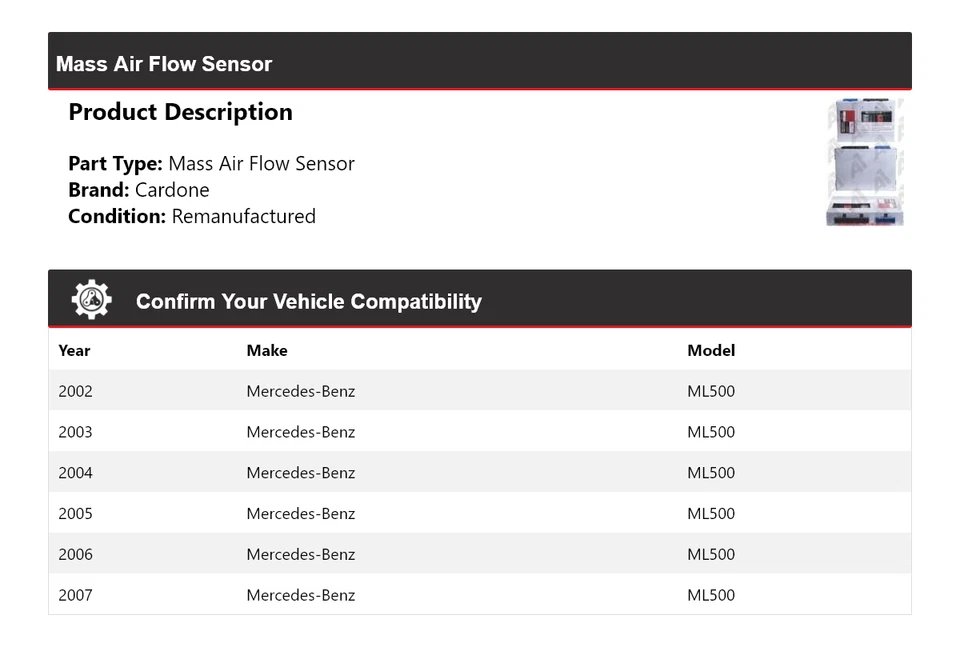Click the 2004 year cell
The image size is (960, 647).
[x=75, y=473]
